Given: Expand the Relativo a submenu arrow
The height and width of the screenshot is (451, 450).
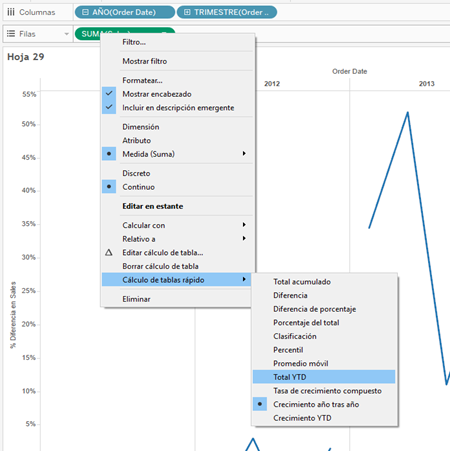Looking at the screenshot, I should pyautogui.click(x=244, y=238).
